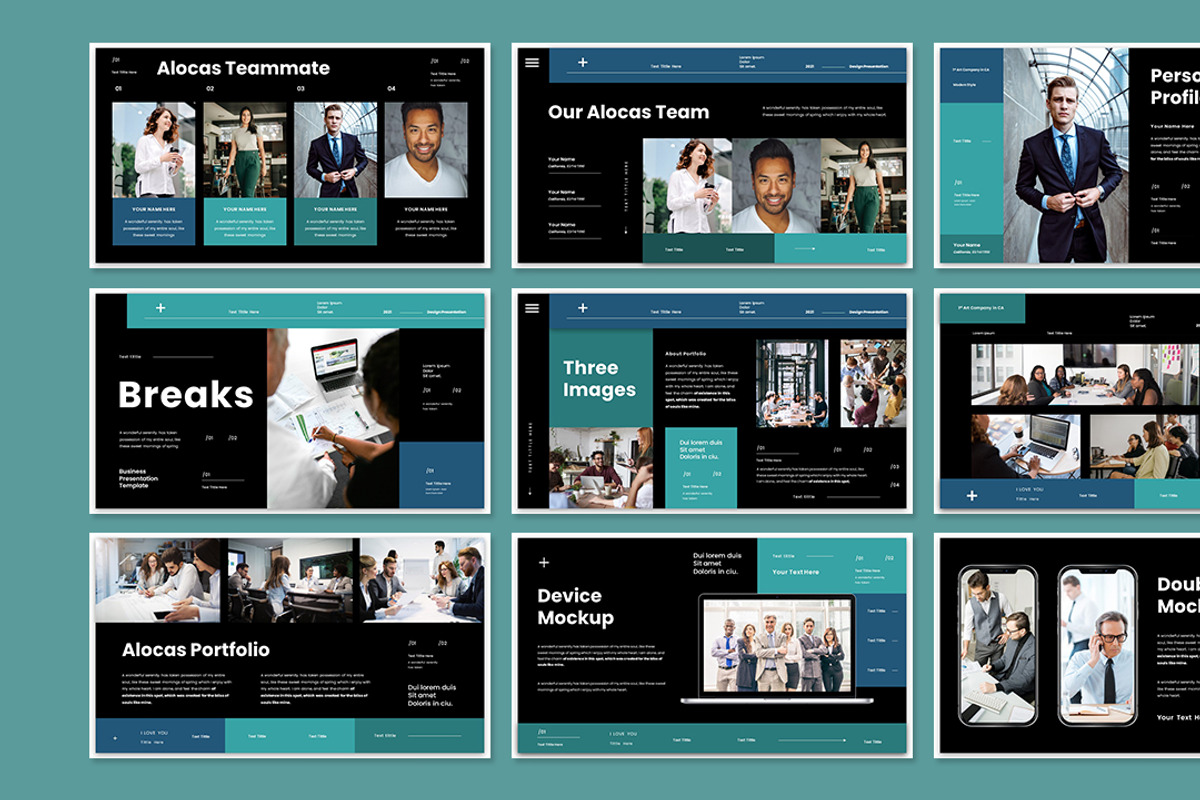Select the large Breaks title text
1200x800 pixels.
click(186, 395)
